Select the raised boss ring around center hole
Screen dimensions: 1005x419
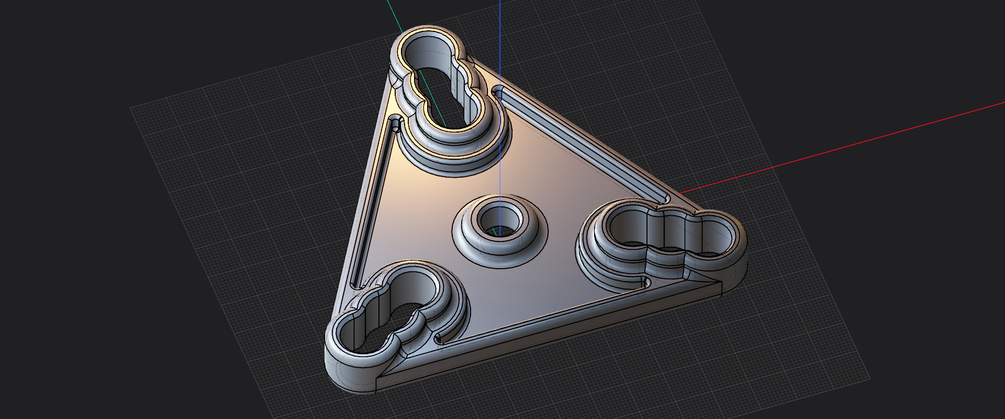(501, 231)
